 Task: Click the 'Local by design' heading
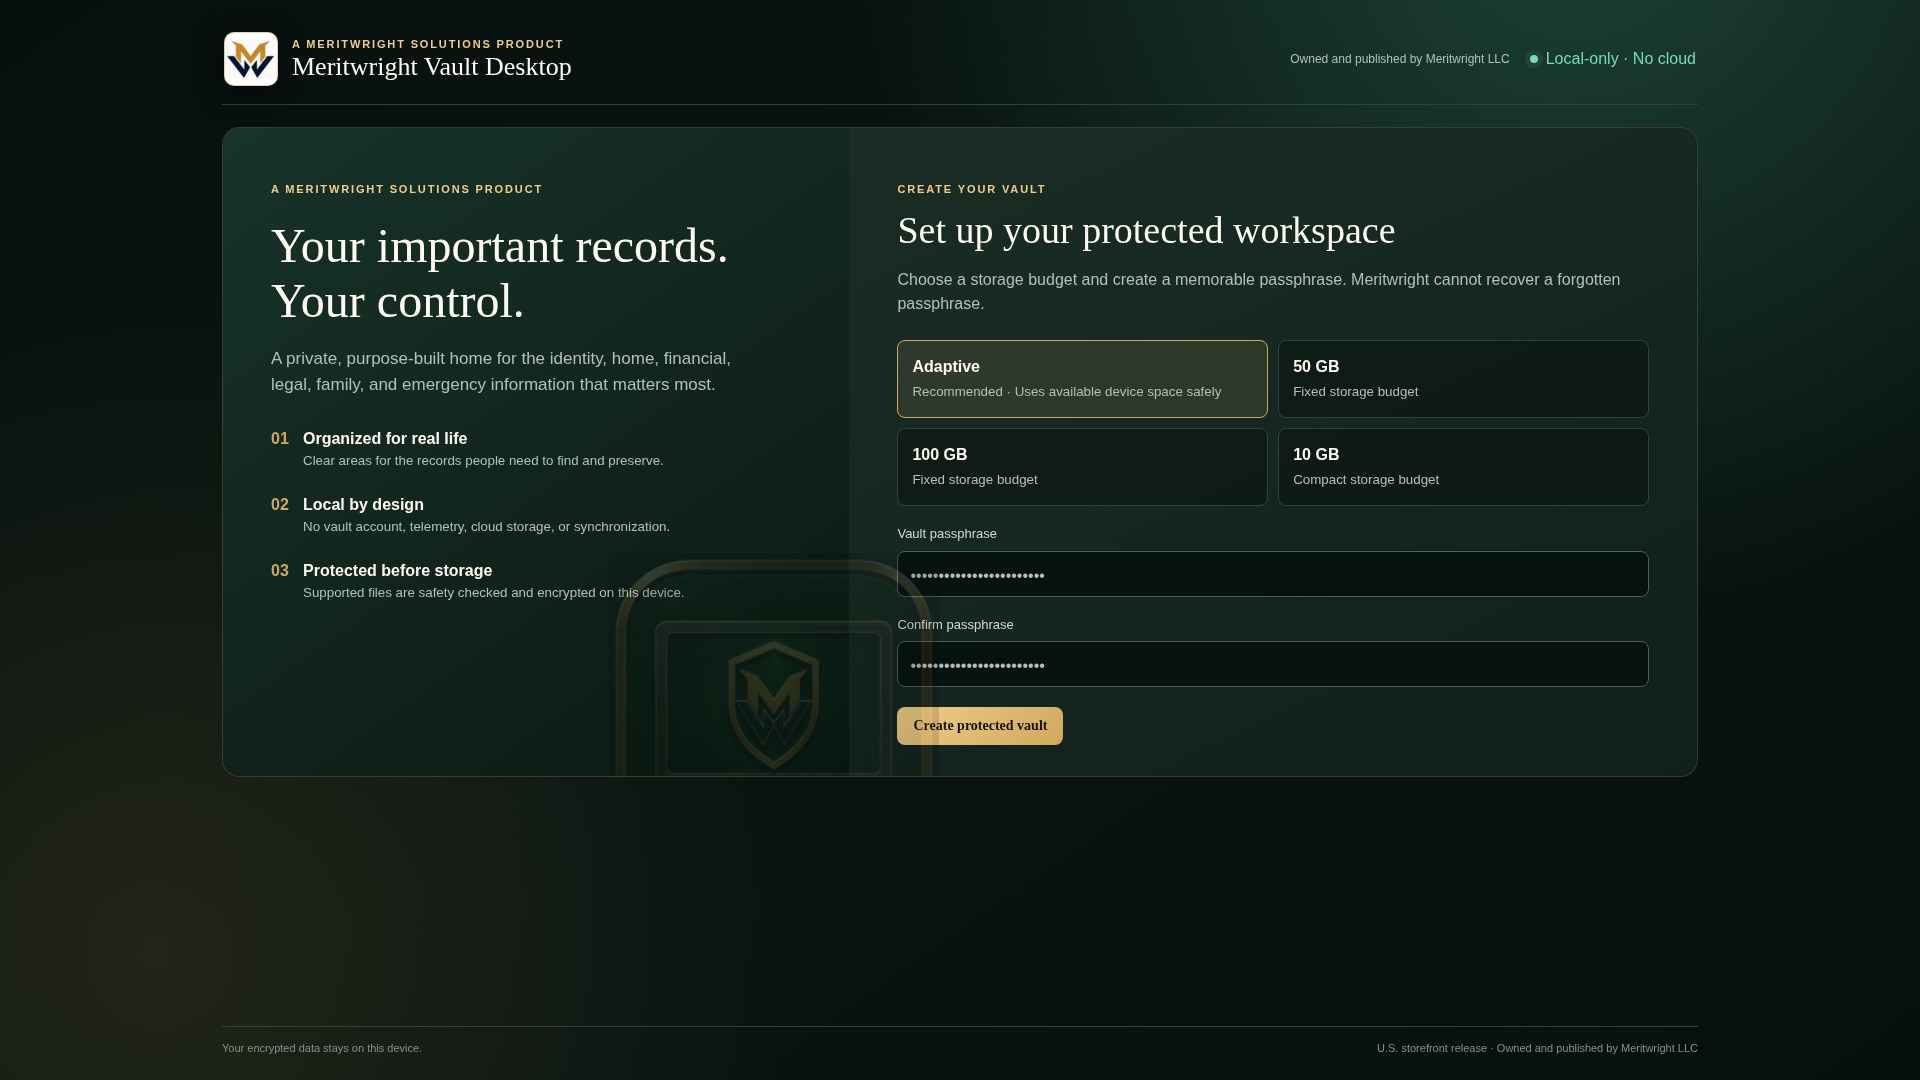363,505
